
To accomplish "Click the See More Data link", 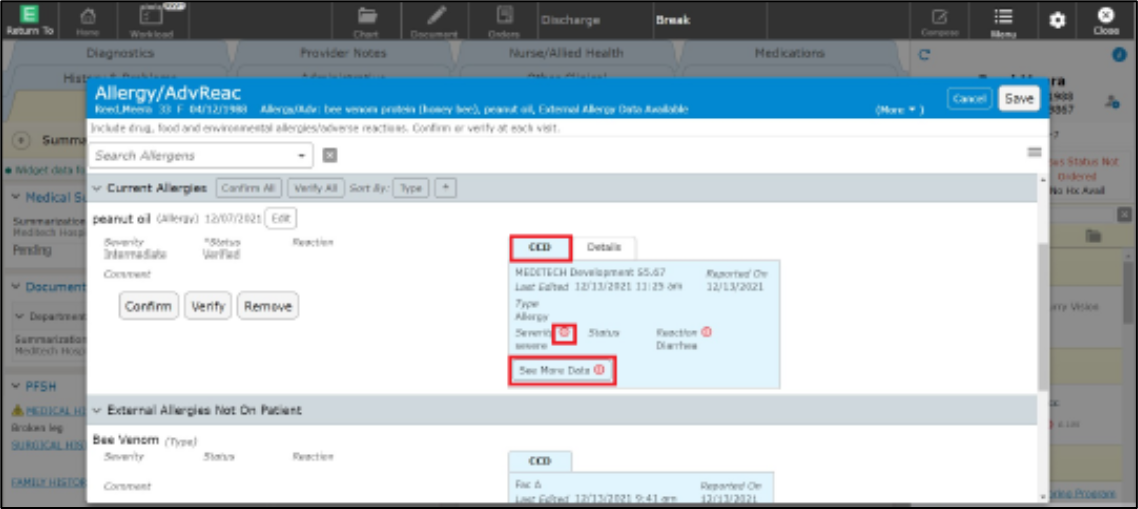I will 561,370.
